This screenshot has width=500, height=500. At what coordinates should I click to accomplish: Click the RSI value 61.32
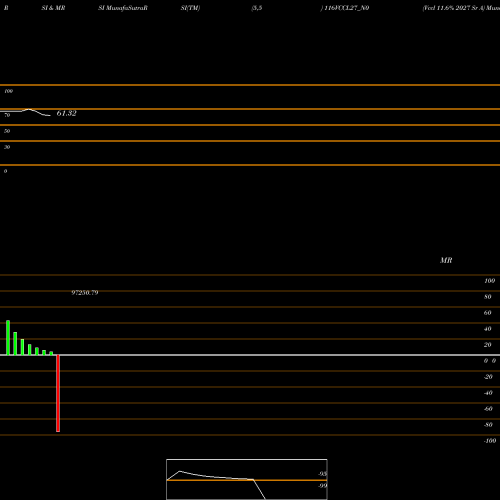(x=66, y=113)
